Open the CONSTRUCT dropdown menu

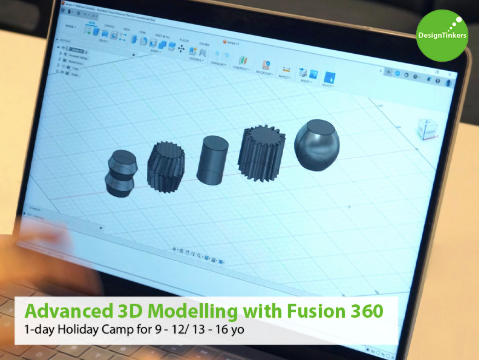[242, 69]
